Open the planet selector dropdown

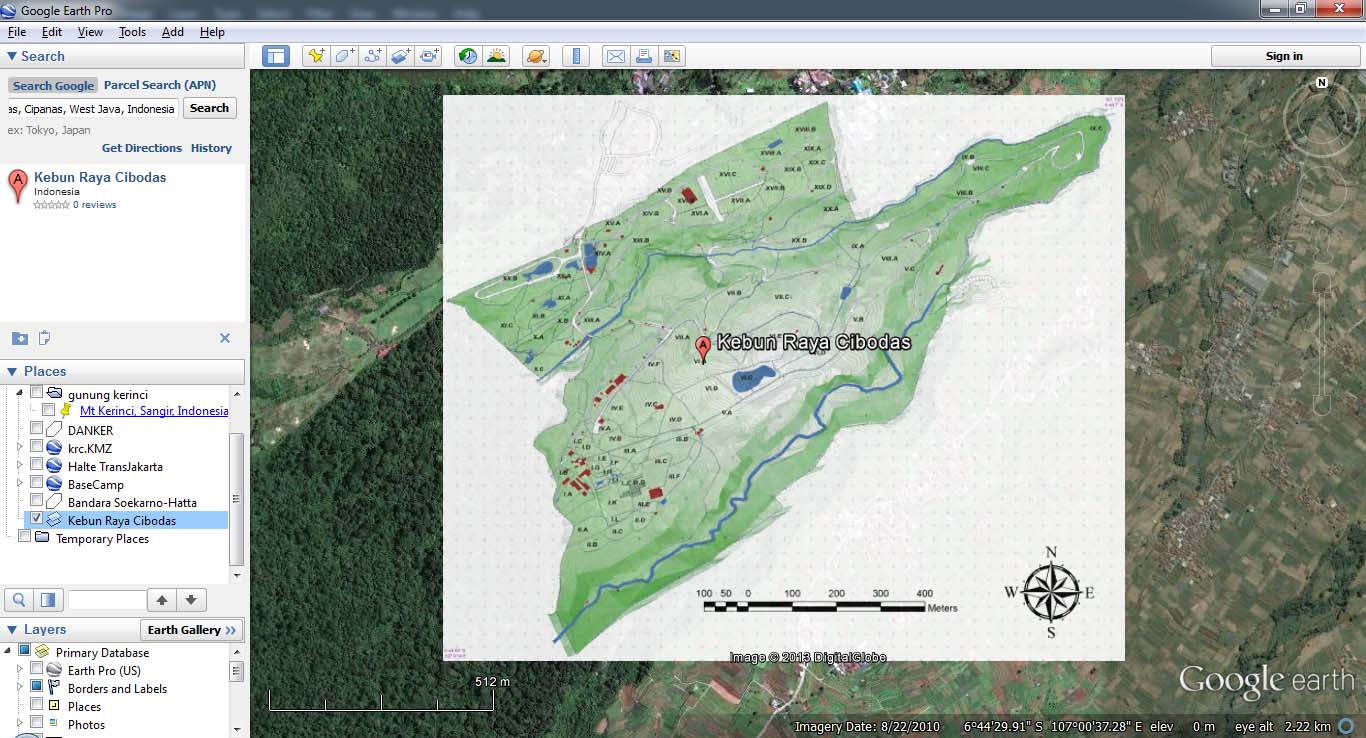(536, 56)
